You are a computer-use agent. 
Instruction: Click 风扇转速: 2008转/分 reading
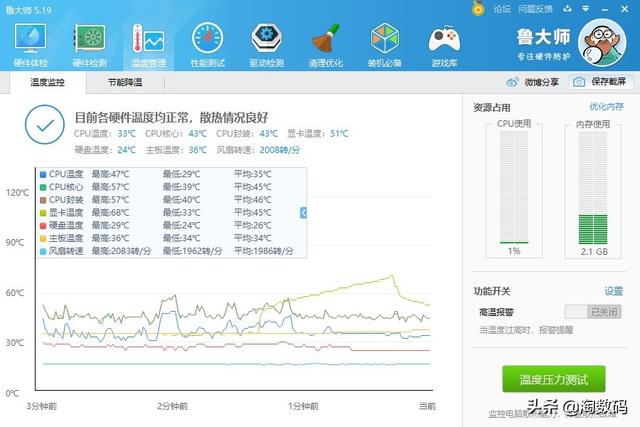click(x=258, y=150)
